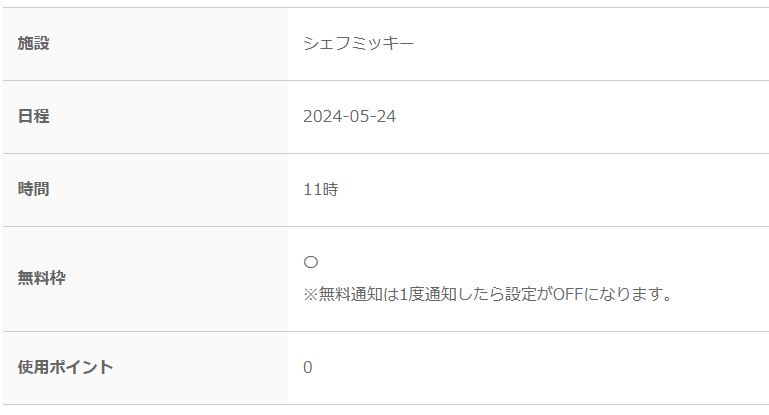Select the 日程 label cell

tap(146, 117)
